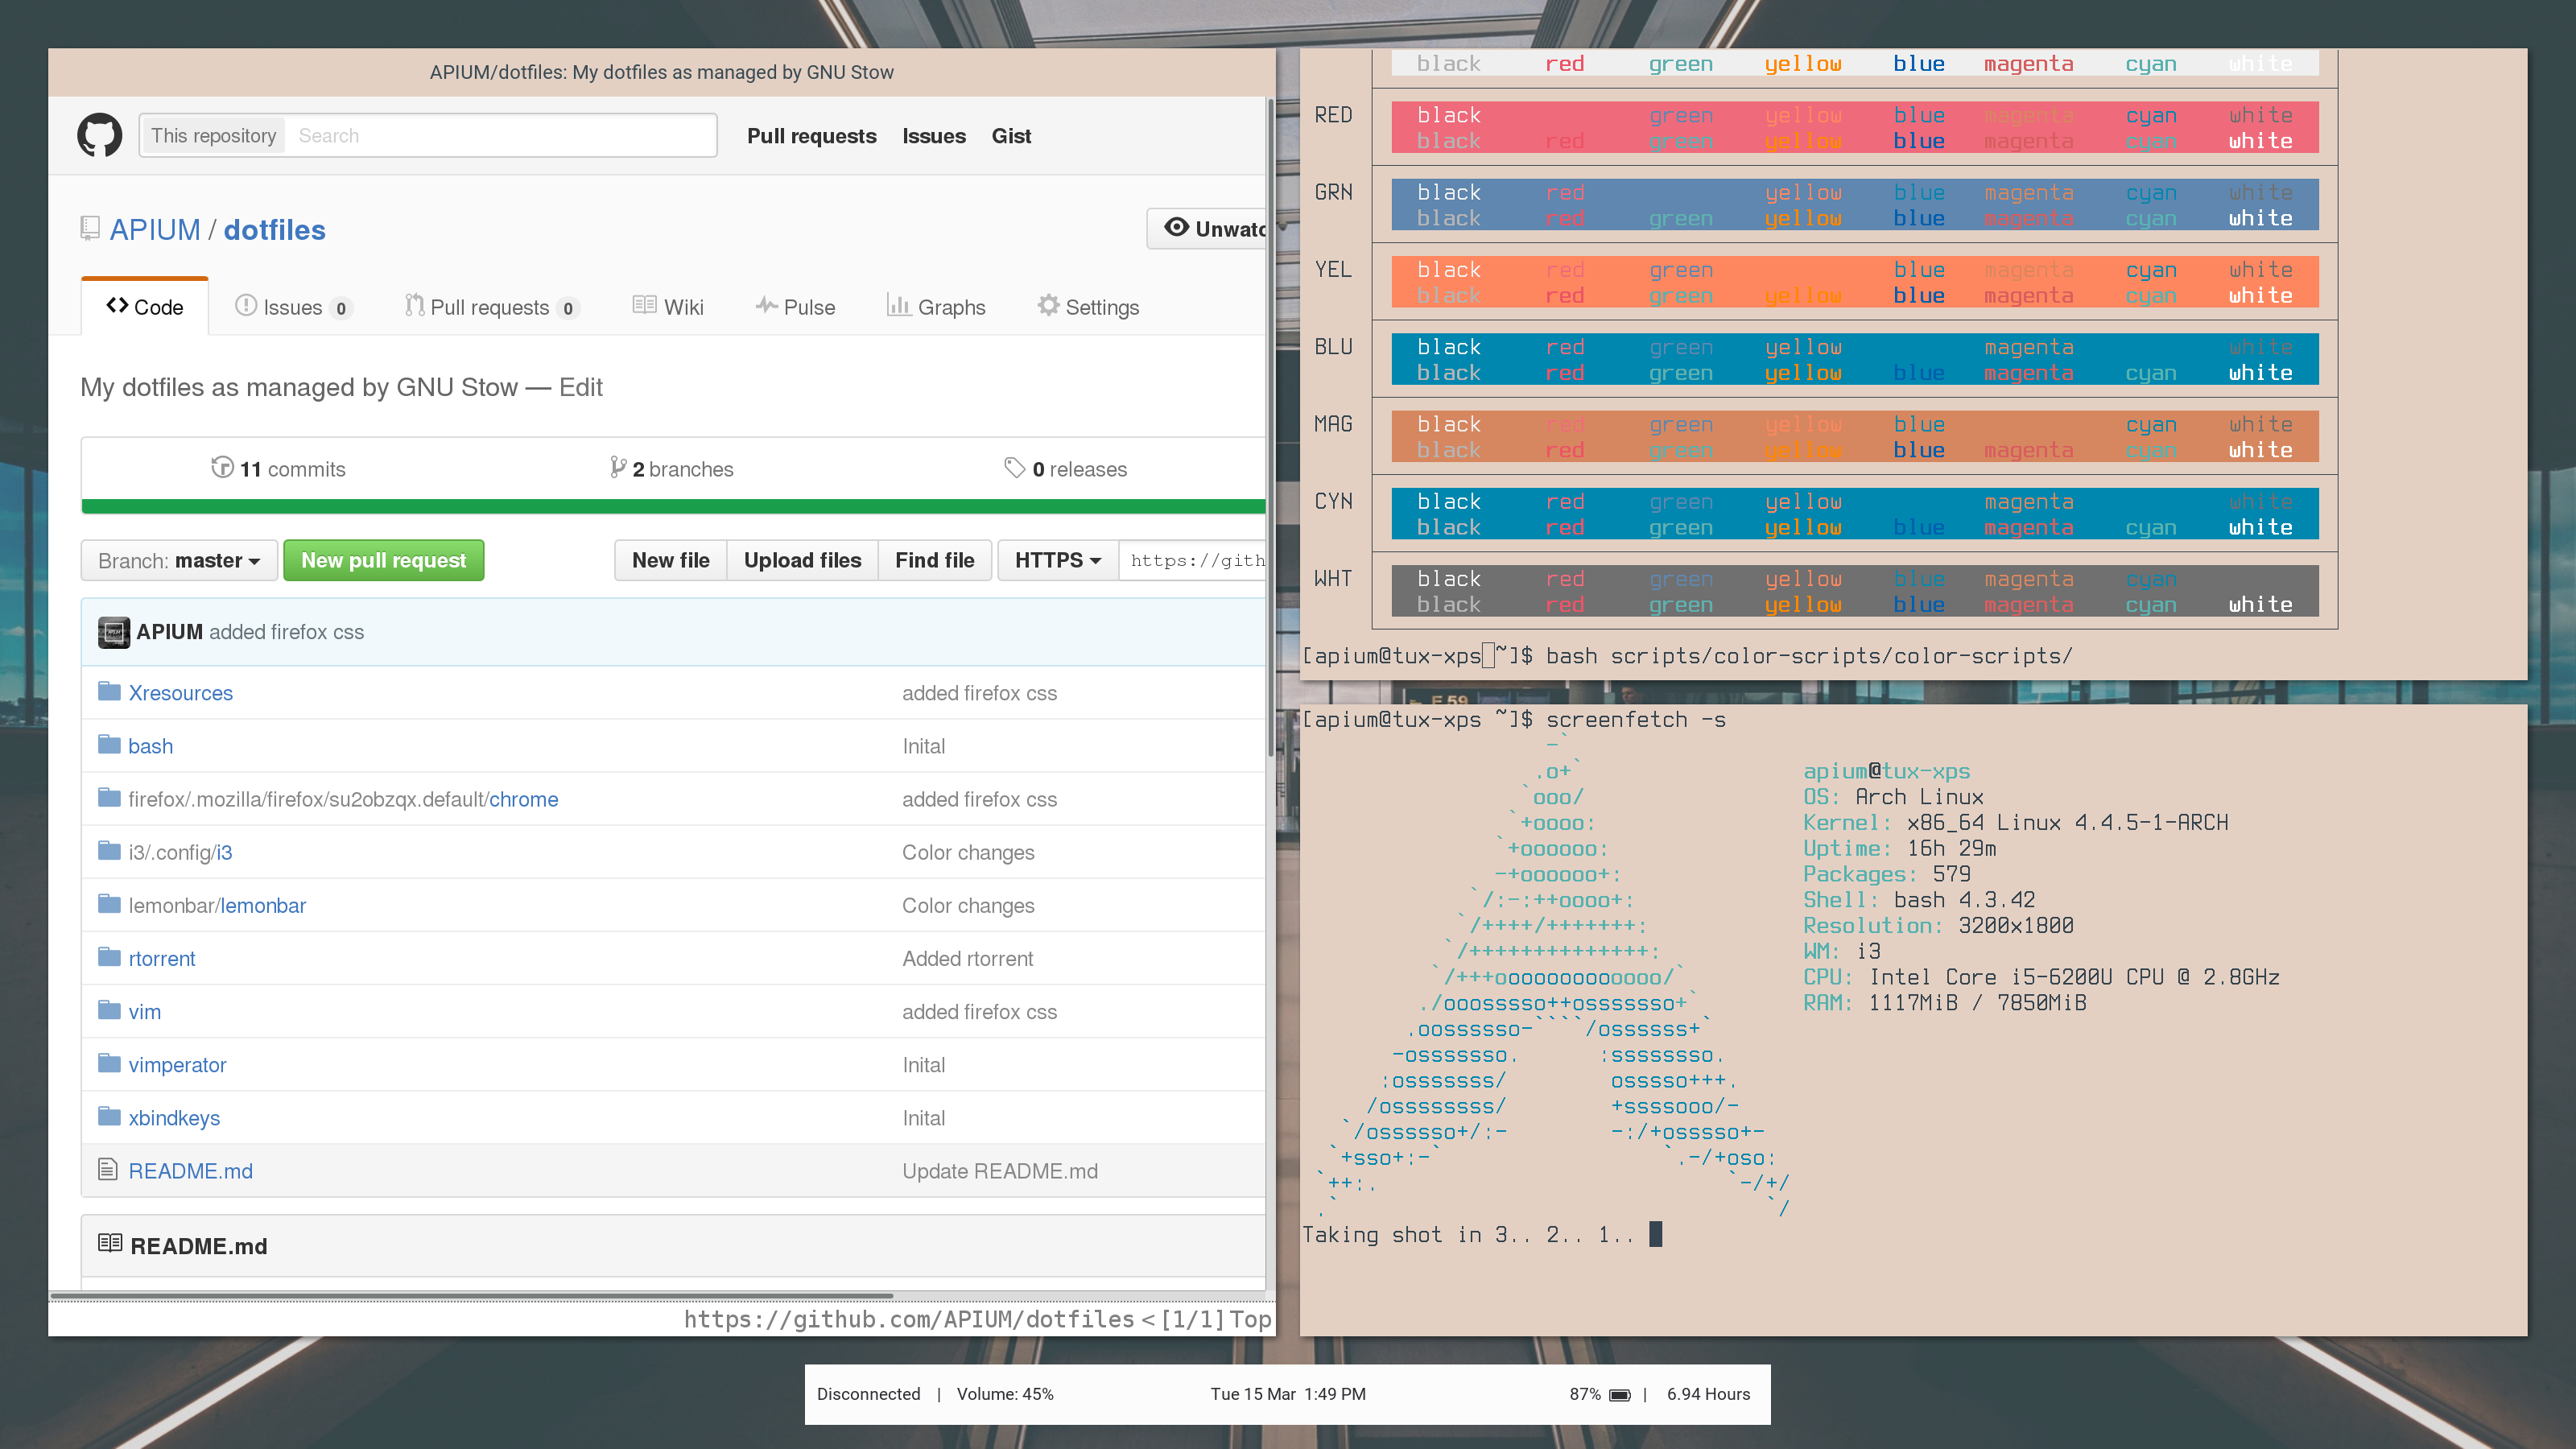Image resolution: width=2576 pixels, height=1449 pixels.
Task: Expand the HTTPS protocol dropdown
Action: [1057, 560]
